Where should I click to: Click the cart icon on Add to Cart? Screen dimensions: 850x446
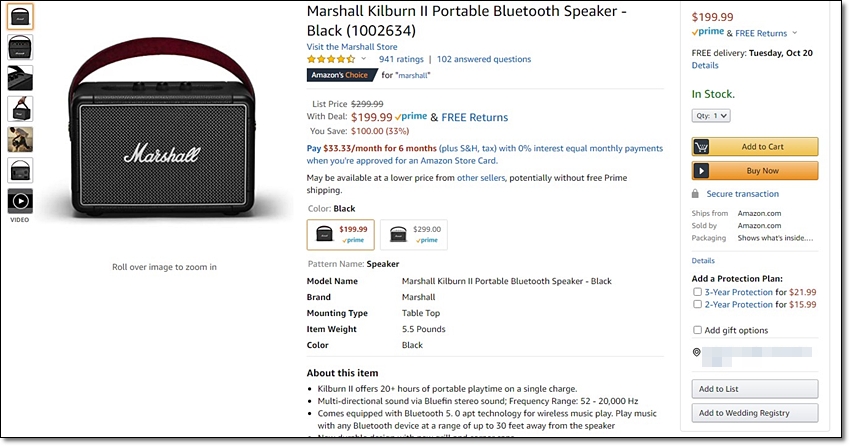click(x=701, y=146)
